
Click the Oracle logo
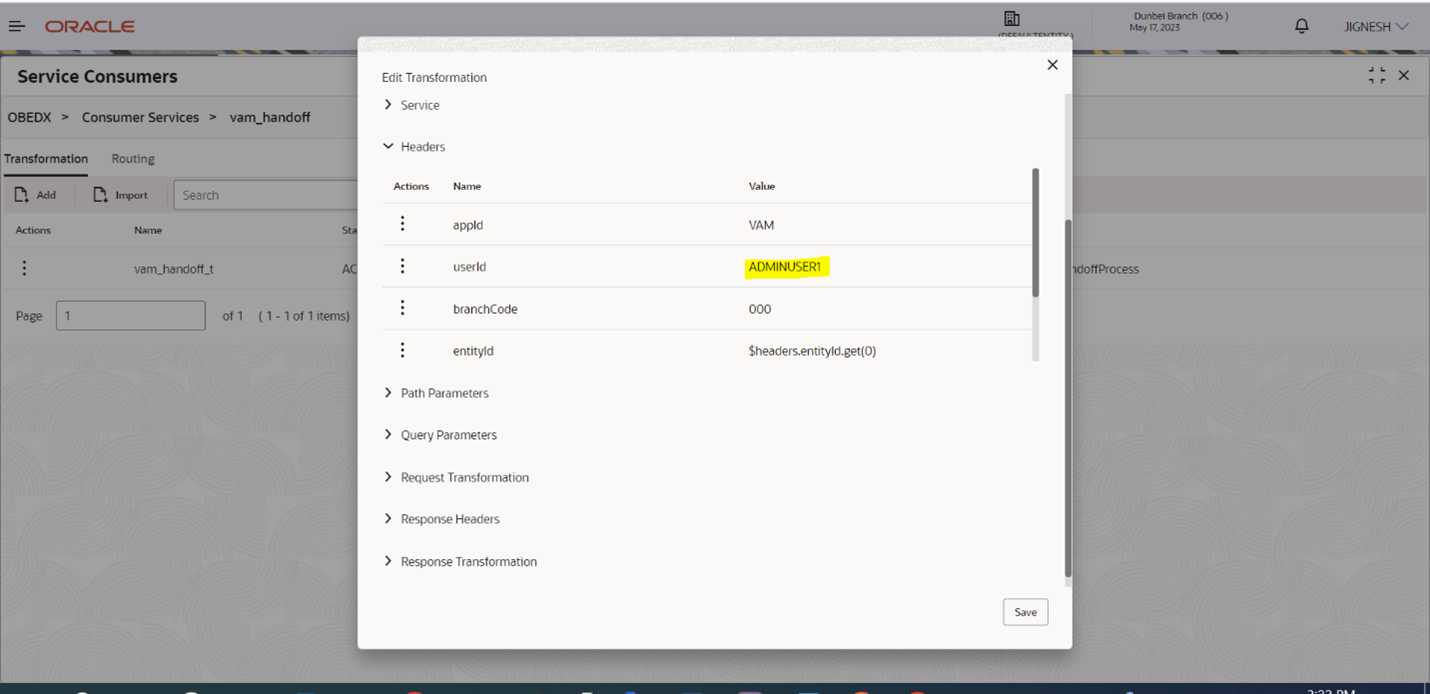pyautogui.click(x=90, y=26)
